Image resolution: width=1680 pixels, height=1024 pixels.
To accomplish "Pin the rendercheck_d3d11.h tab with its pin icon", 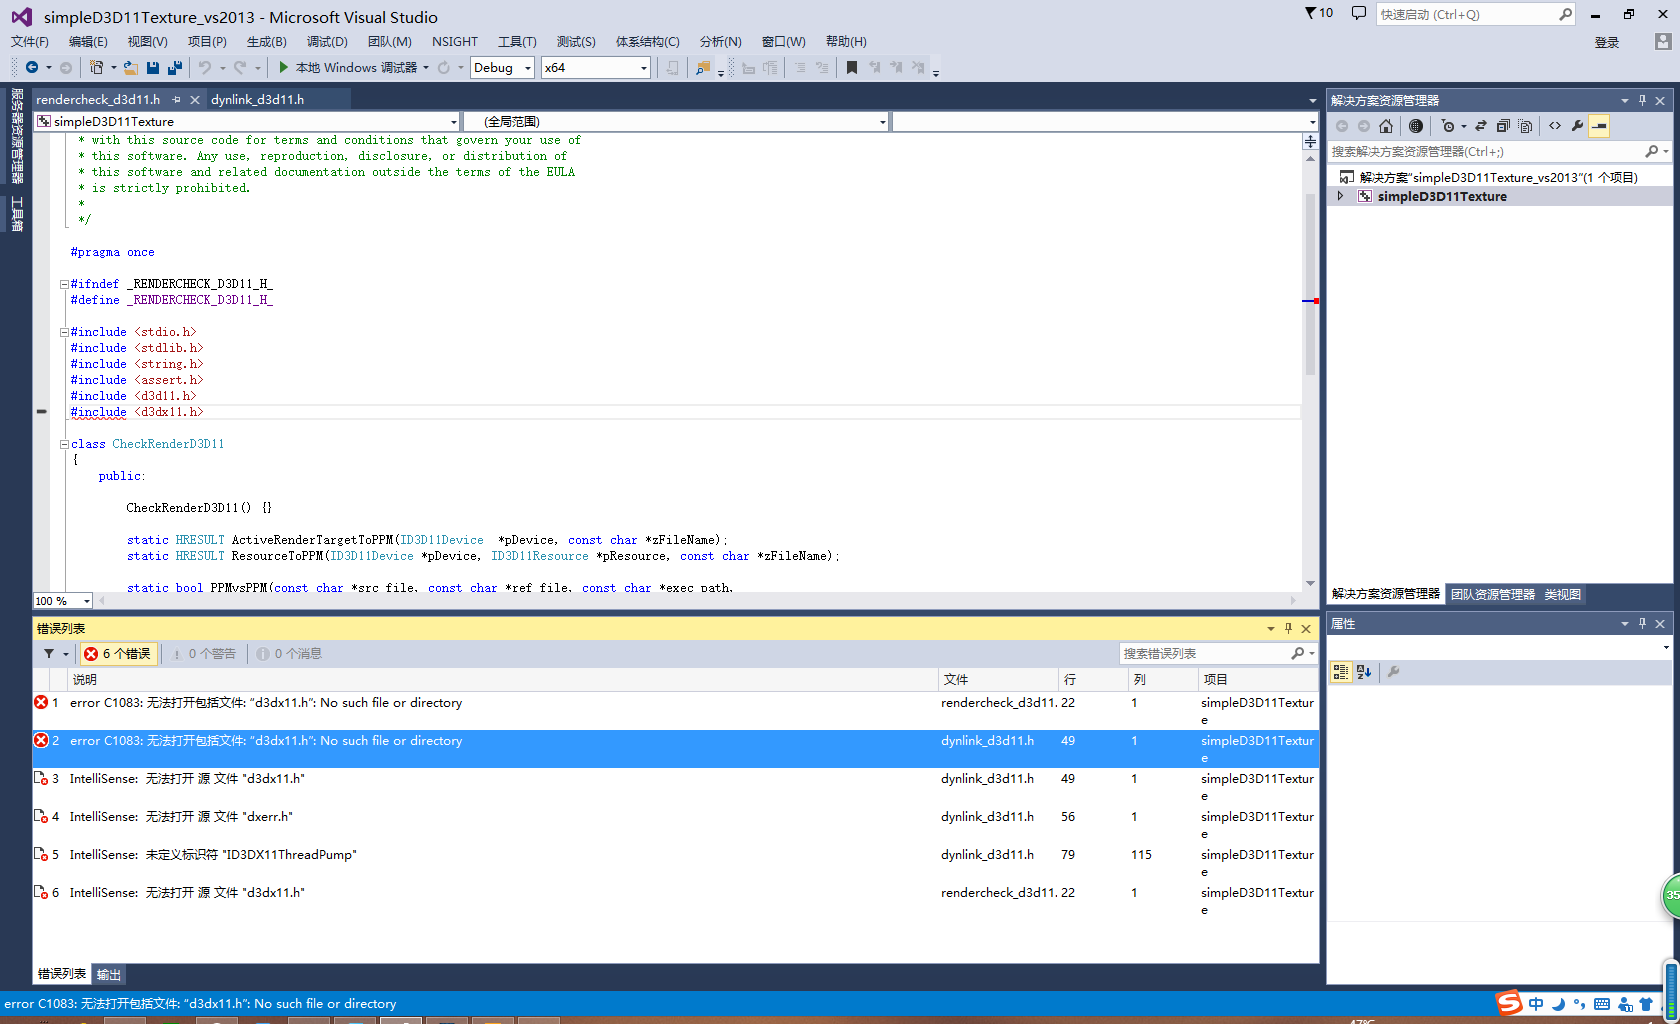I will [176, 100].
